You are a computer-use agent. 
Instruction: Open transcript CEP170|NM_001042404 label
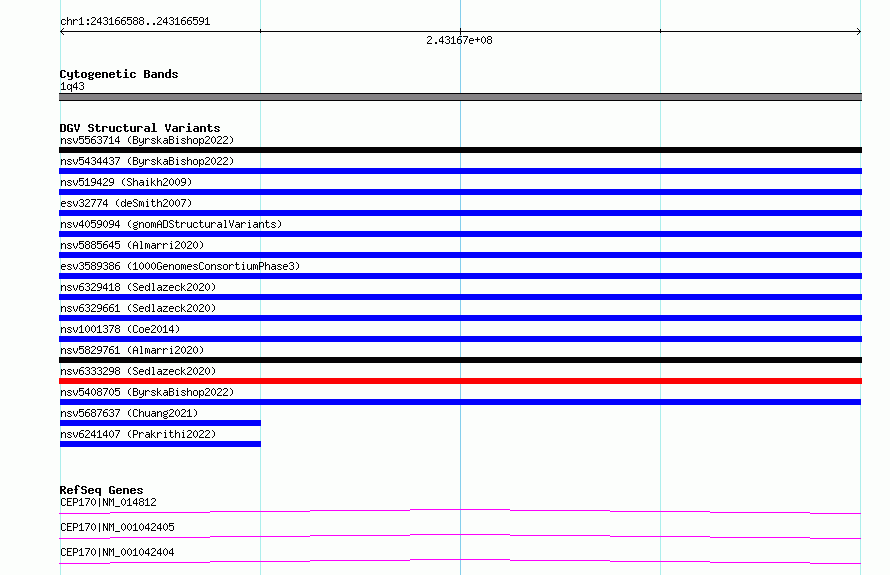click(117, 552)
